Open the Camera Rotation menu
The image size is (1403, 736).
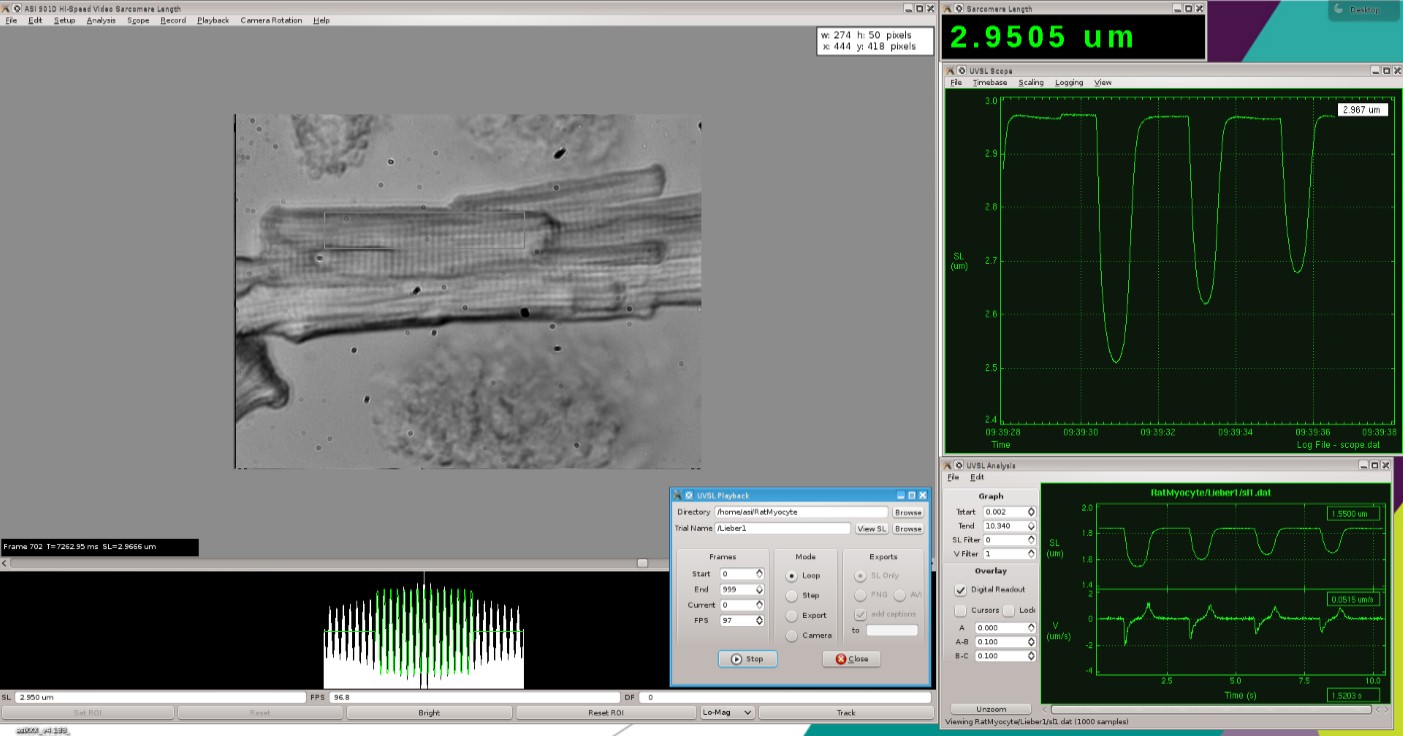pos(271,20)
